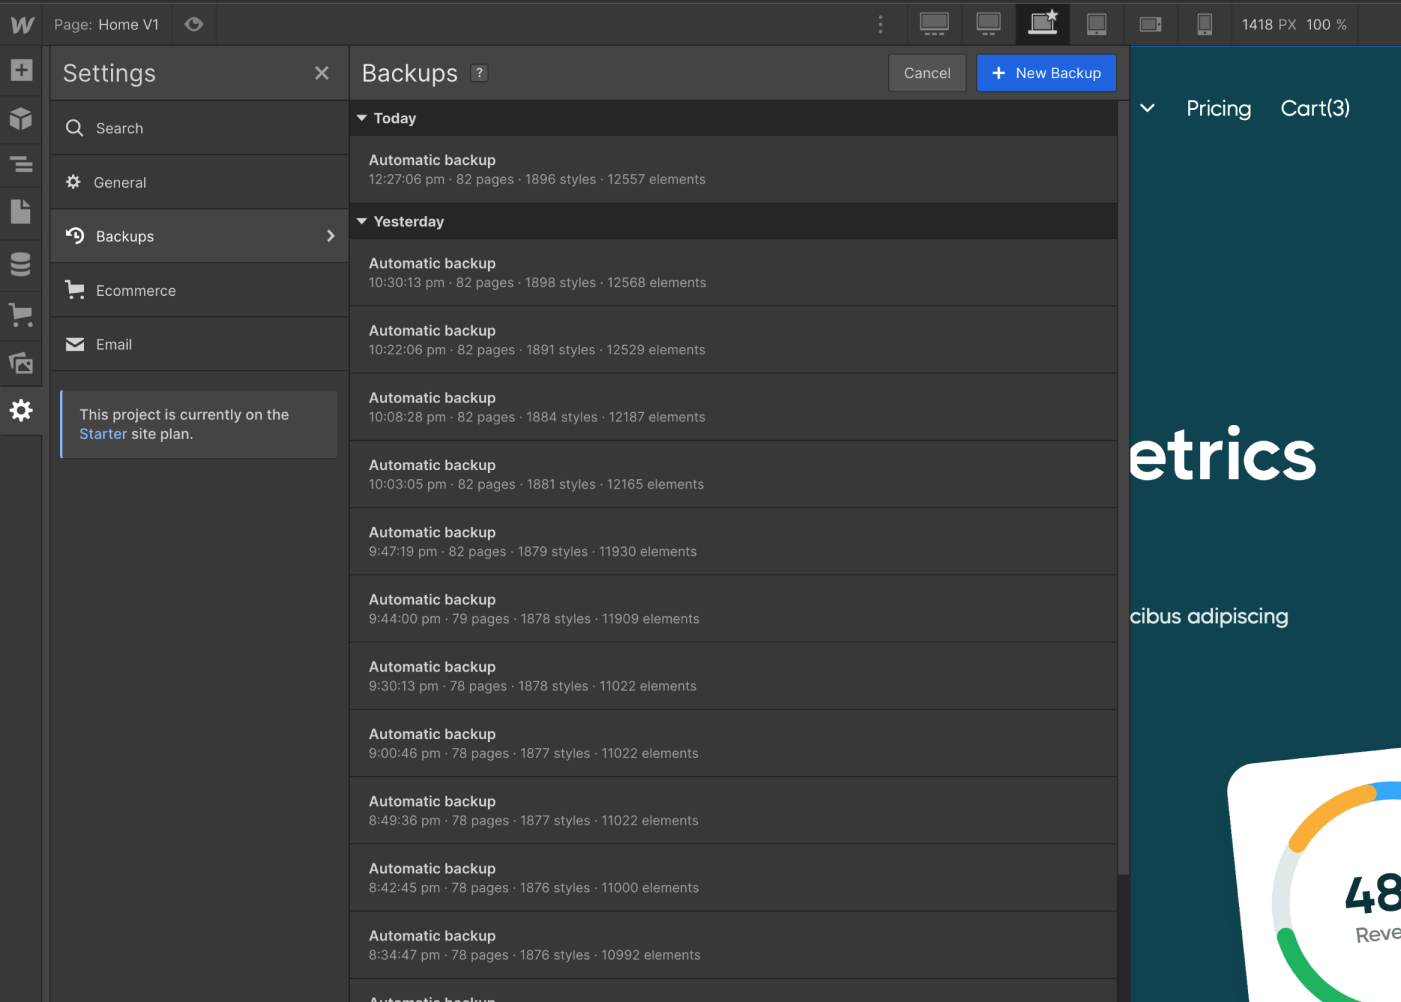Open the Starter site plan link
This screenshot has height=1002, width=1401.
[103, 433]
